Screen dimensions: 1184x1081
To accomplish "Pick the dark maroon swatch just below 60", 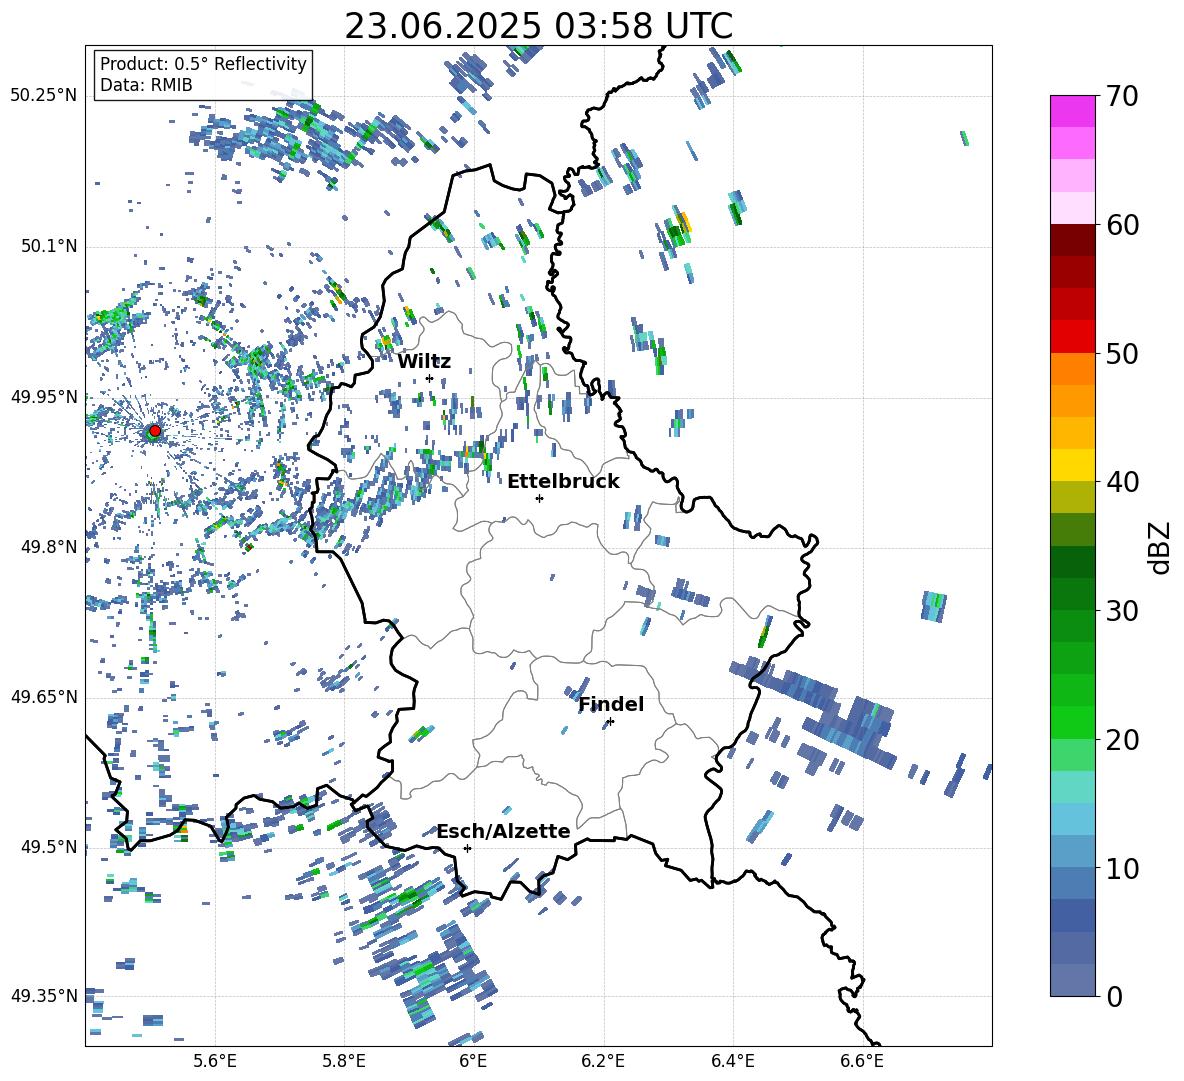I will pyautogui.click(x=1072, y=240).
